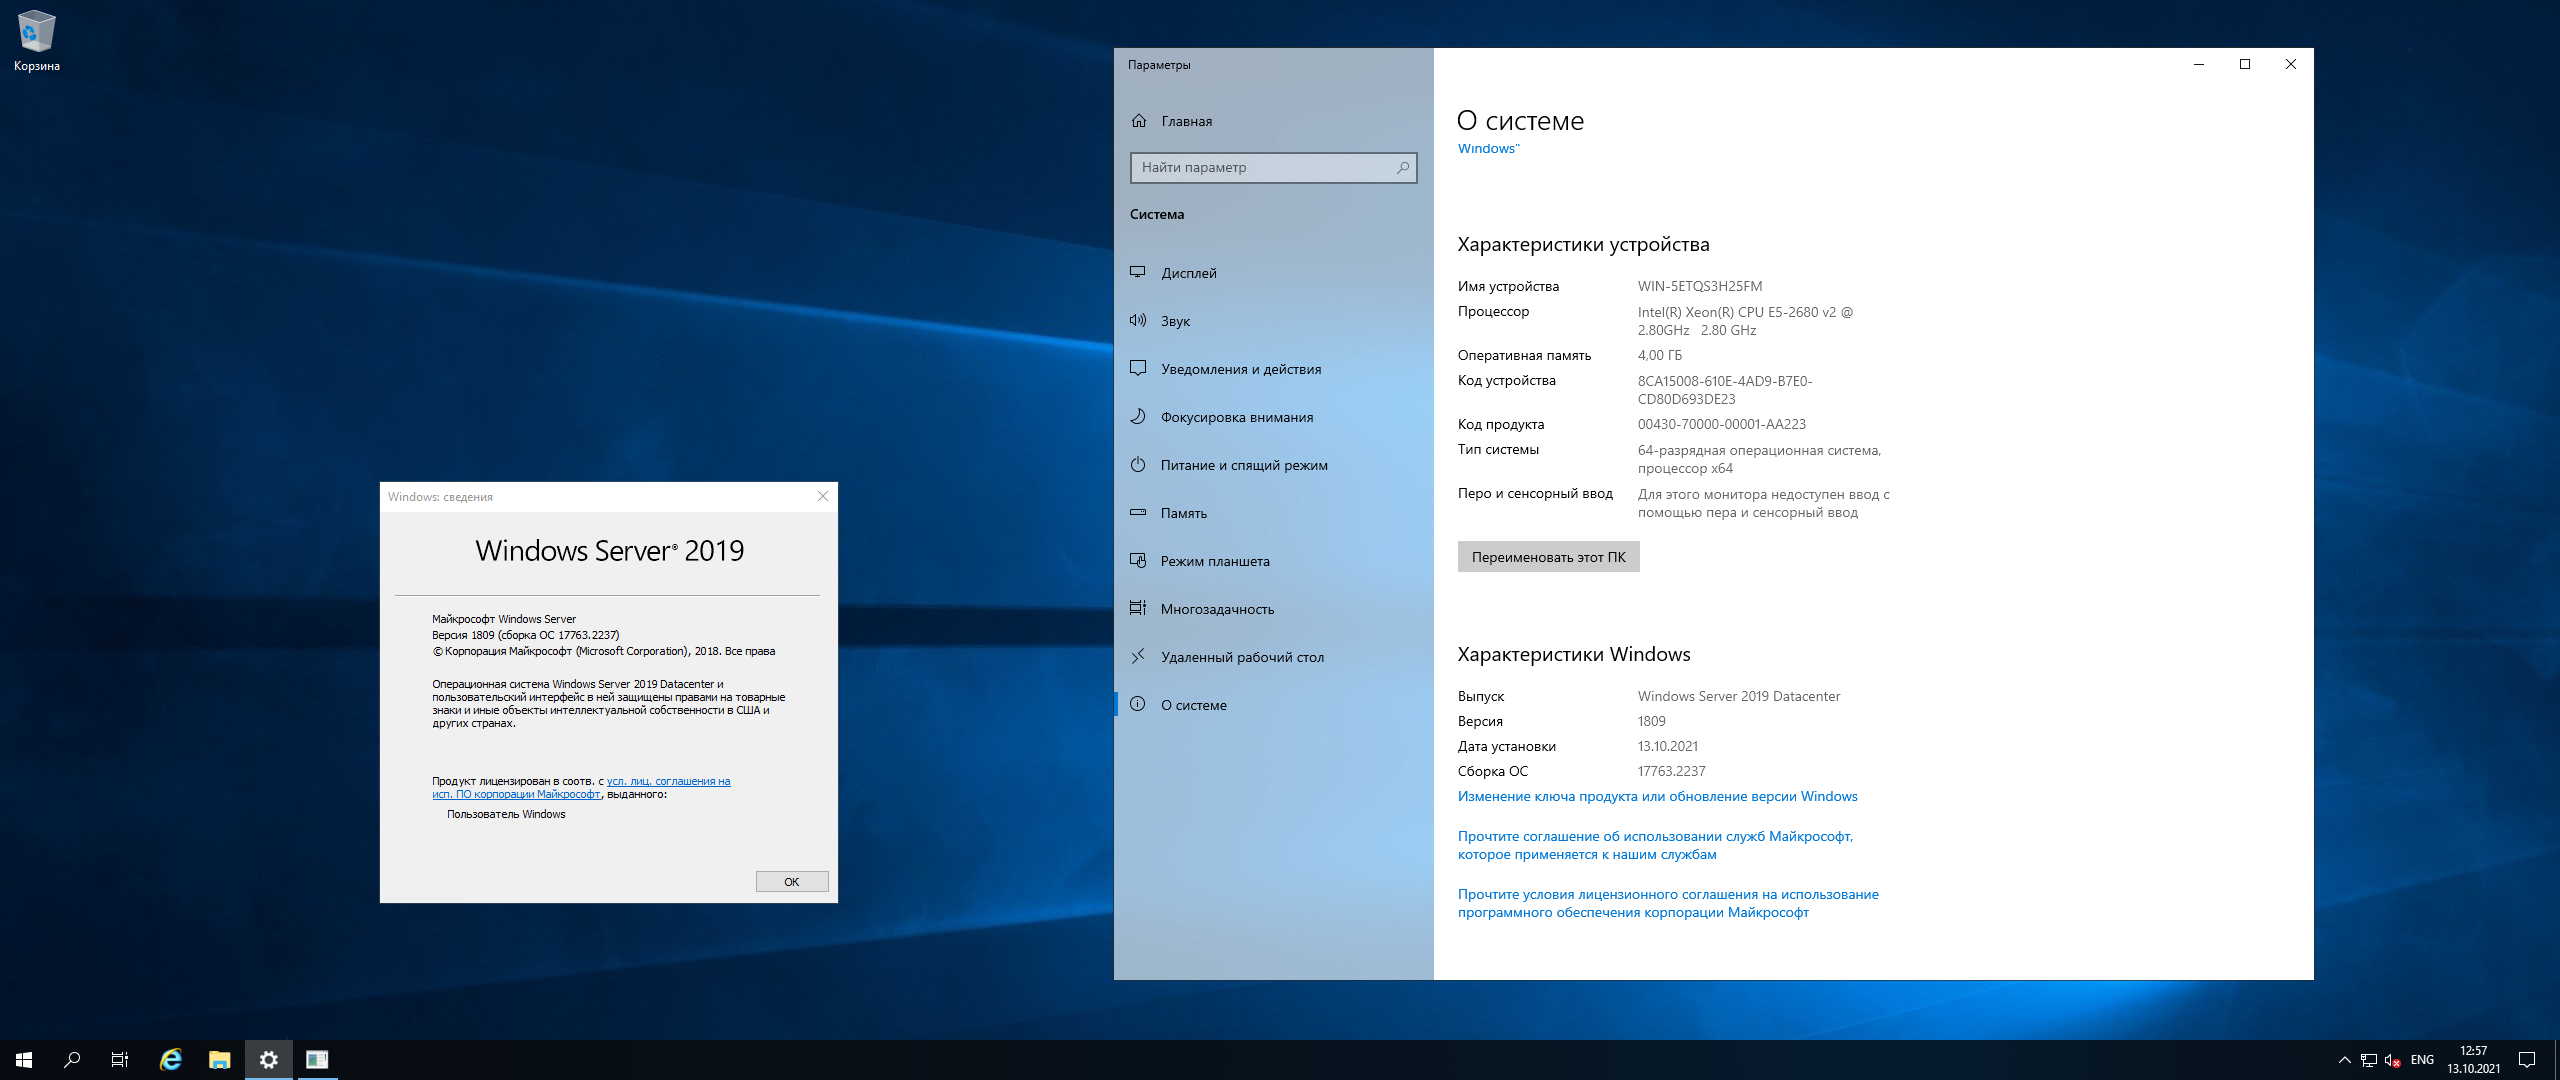
Task: Maximize the Параметры window
Action: (x=2245, y=64)
